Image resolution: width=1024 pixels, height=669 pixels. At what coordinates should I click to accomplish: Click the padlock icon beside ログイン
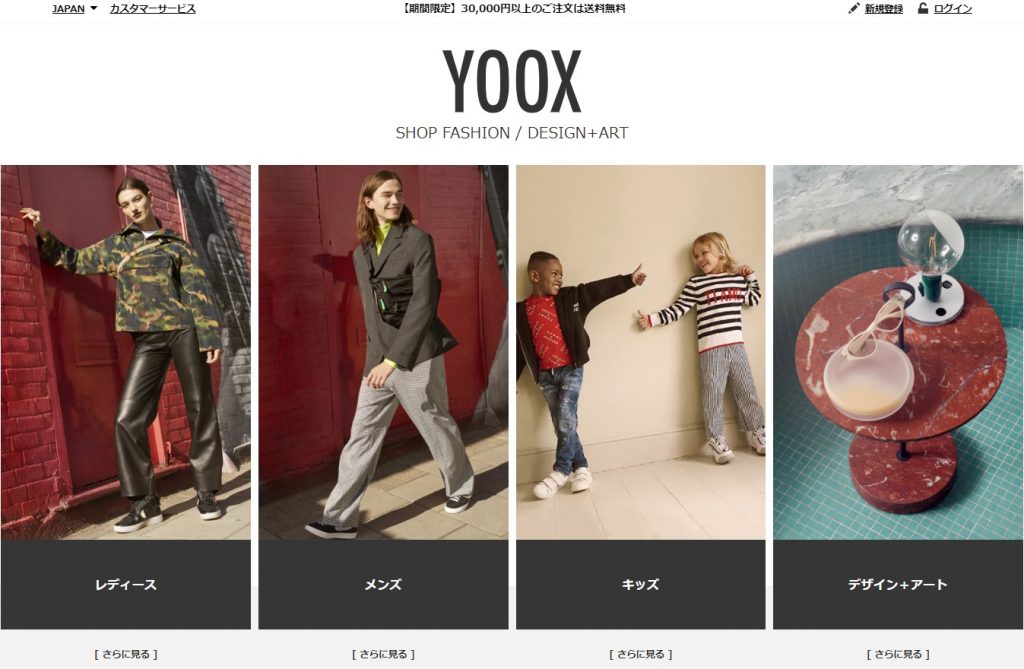(923, 8)
